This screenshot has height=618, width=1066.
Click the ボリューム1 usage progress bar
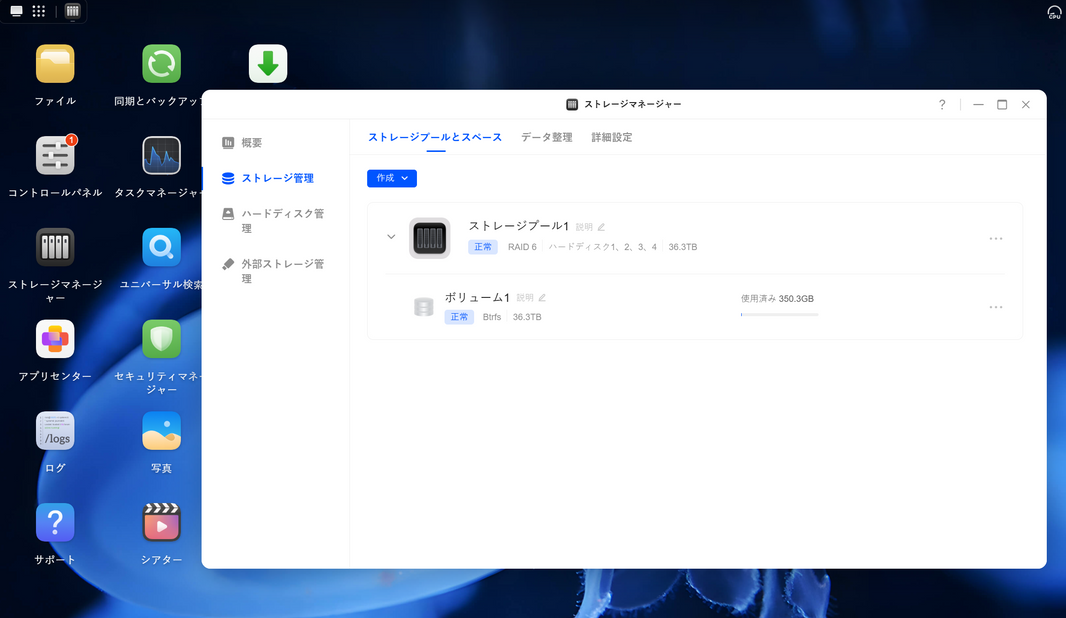coord(778,313)
